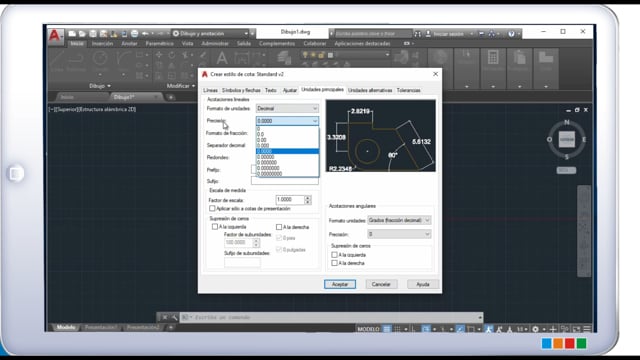Screen dimensions: 640x360
Task: Expand the Modificar panel arrow
Action: (193, 86)
